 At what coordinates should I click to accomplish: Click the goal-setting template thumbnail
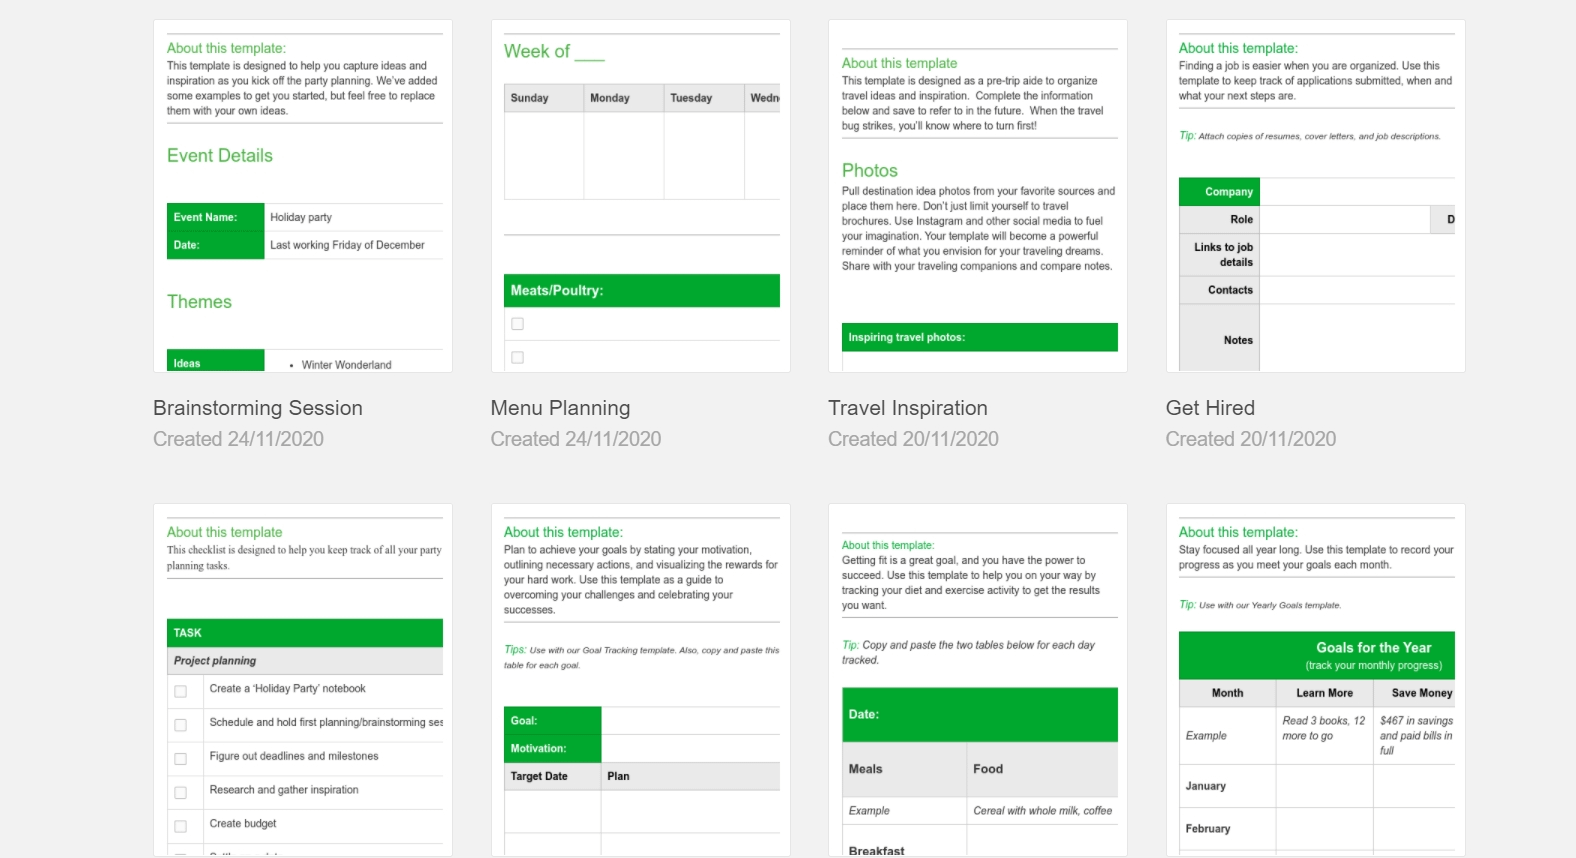tap(640, 675)
